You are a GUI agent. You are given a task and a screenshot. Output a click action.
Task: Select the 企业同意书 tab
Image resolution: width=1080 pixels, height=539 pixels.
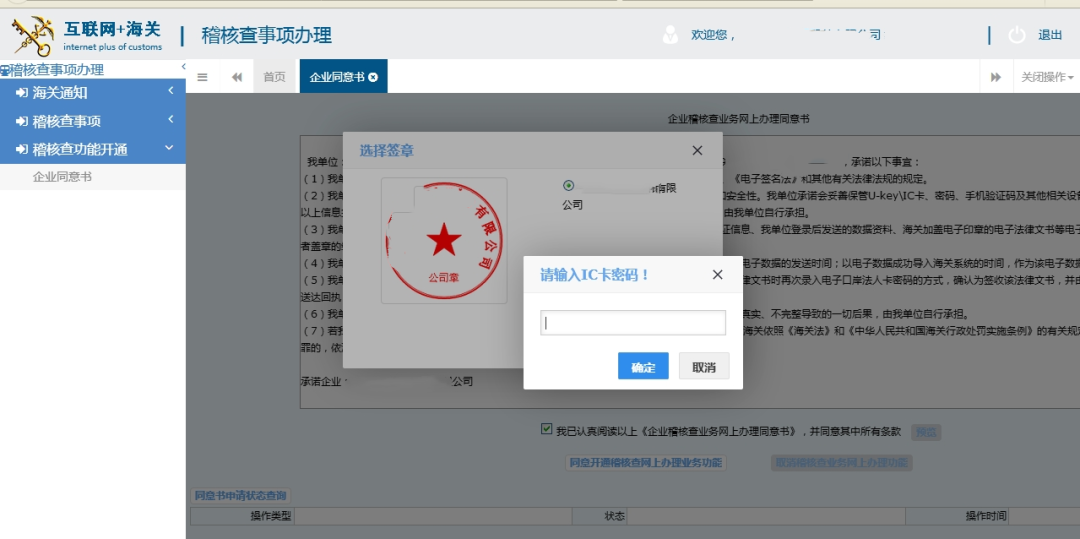[336, 77]
